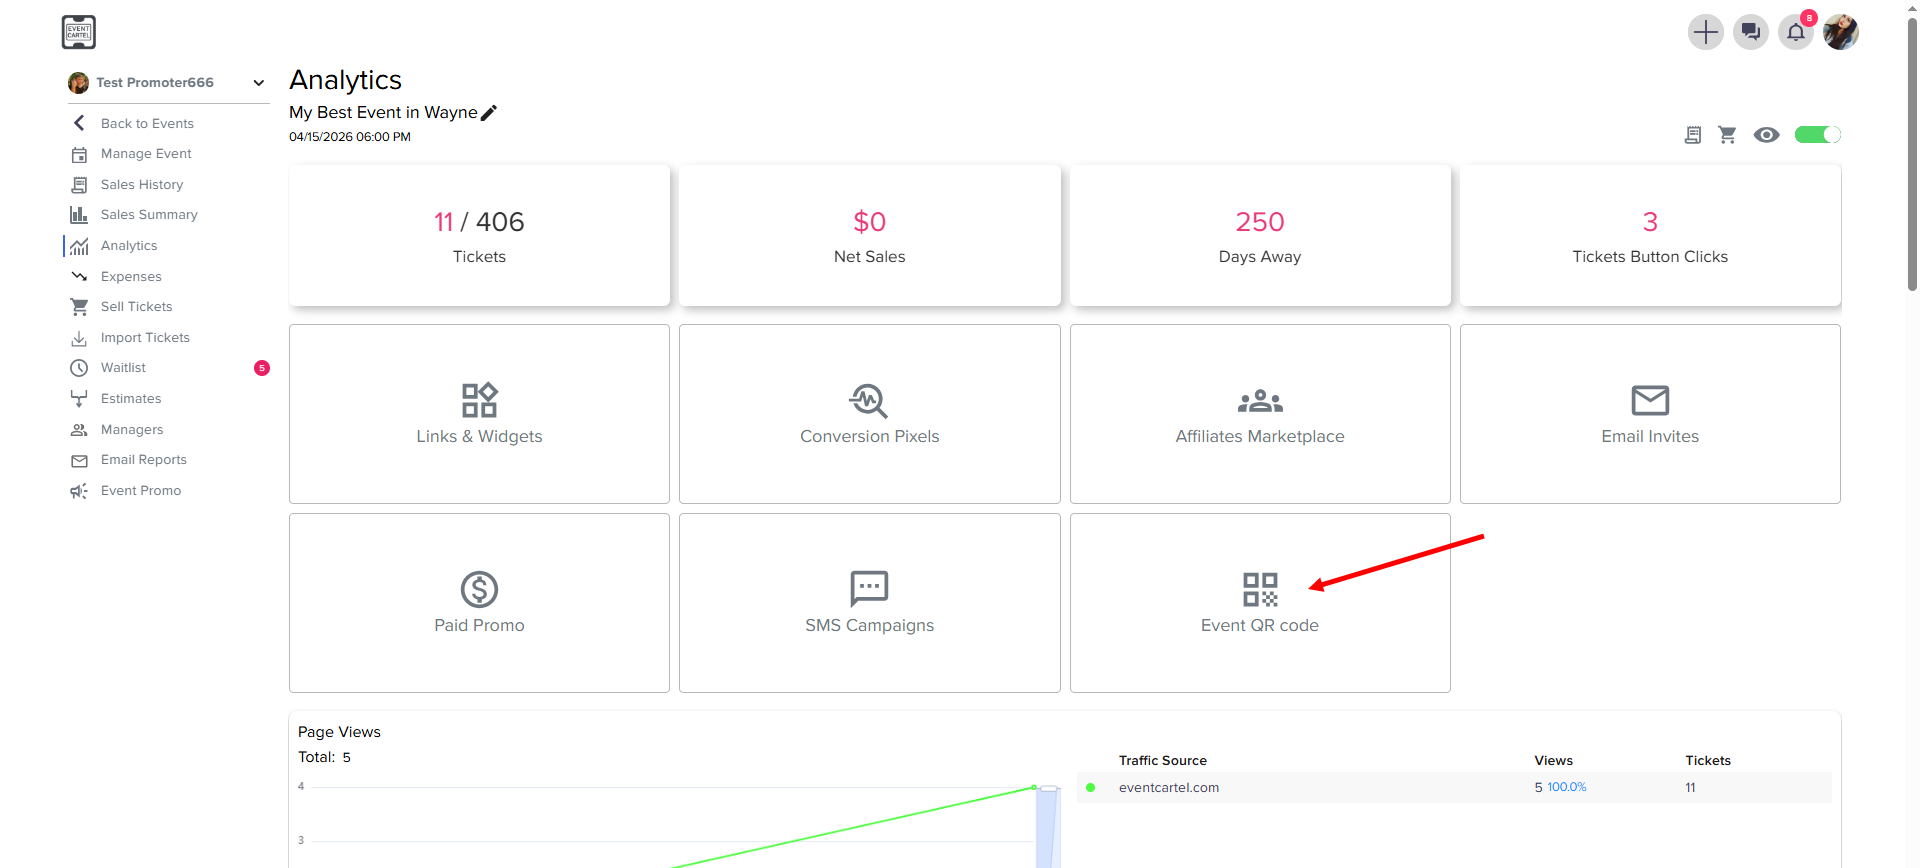Image resolution: width=1920 pixels, height=868 pixels.
Task: Click the shopping cart icon in header
Action: (1727, 135)
